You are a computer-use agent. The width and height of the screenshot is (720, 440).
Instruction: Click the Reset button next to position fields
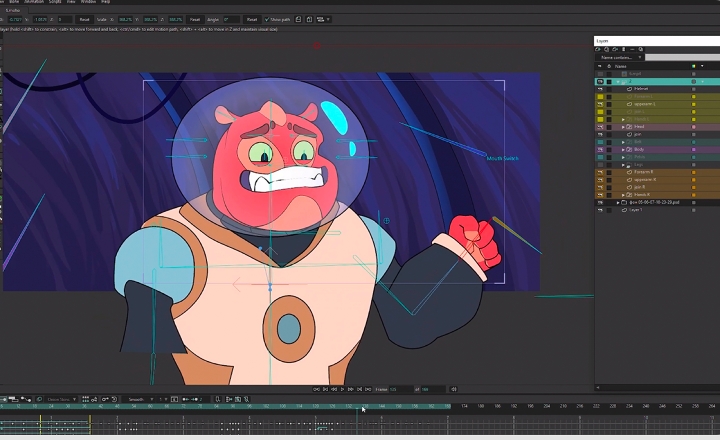tap(84, 19)
